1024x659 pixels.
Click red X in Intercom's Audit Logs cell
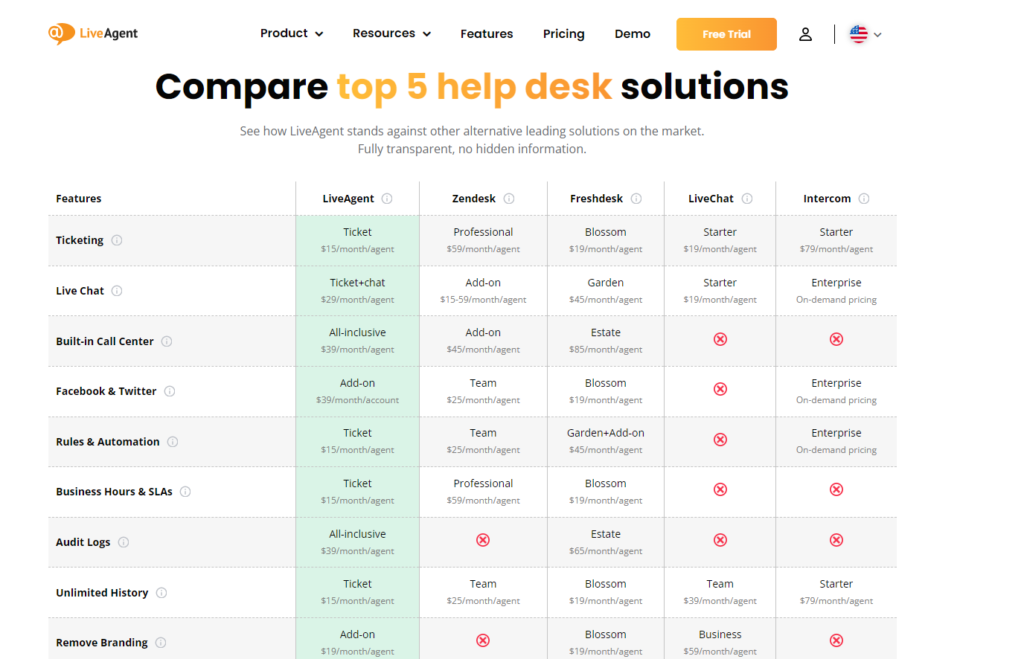tap(836, 540)
